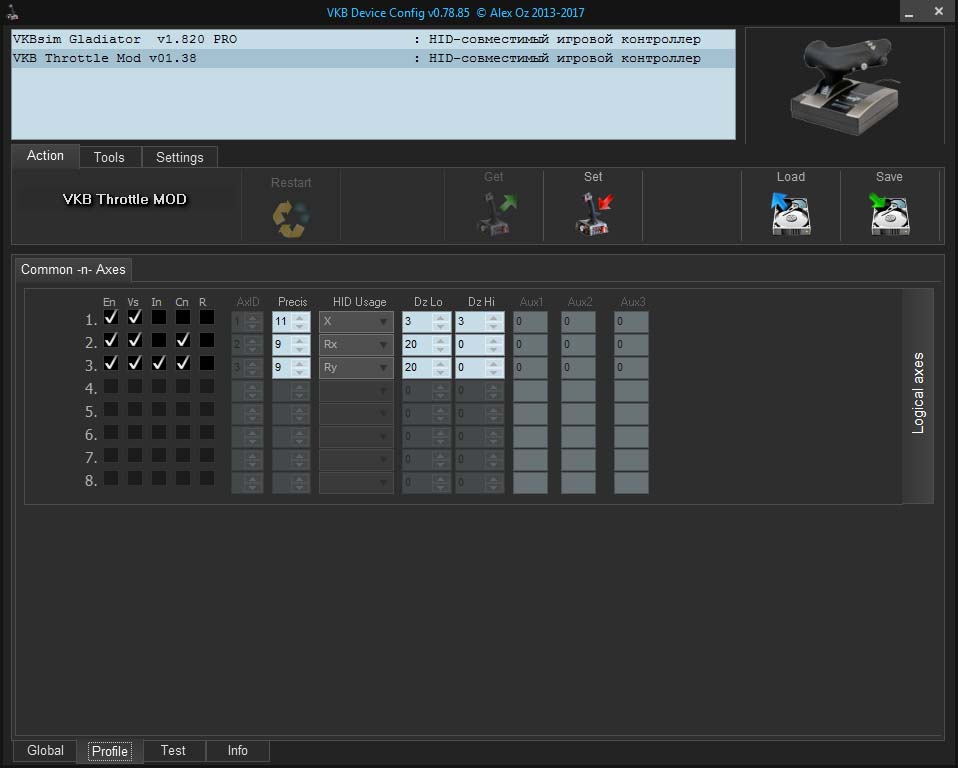
Task: Click the Save hard-drive icon
Action: tap(889, 214)
